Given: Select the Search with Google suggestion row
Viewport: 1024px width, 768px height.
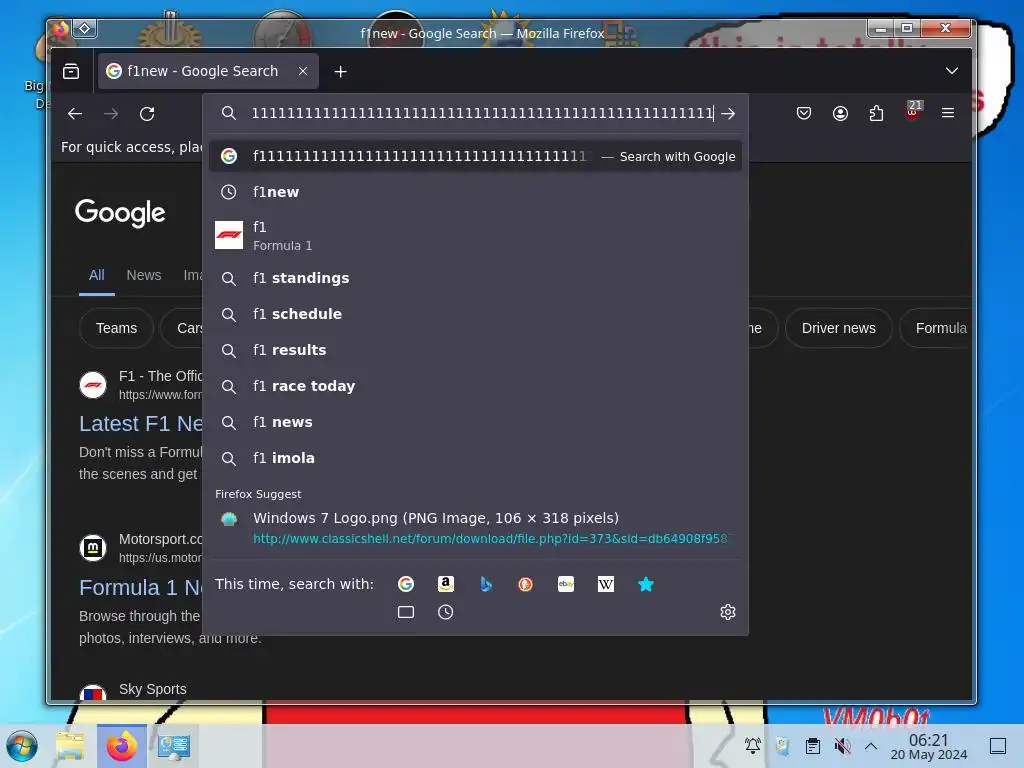Looking at the screenshot, I should pos(475,156).
